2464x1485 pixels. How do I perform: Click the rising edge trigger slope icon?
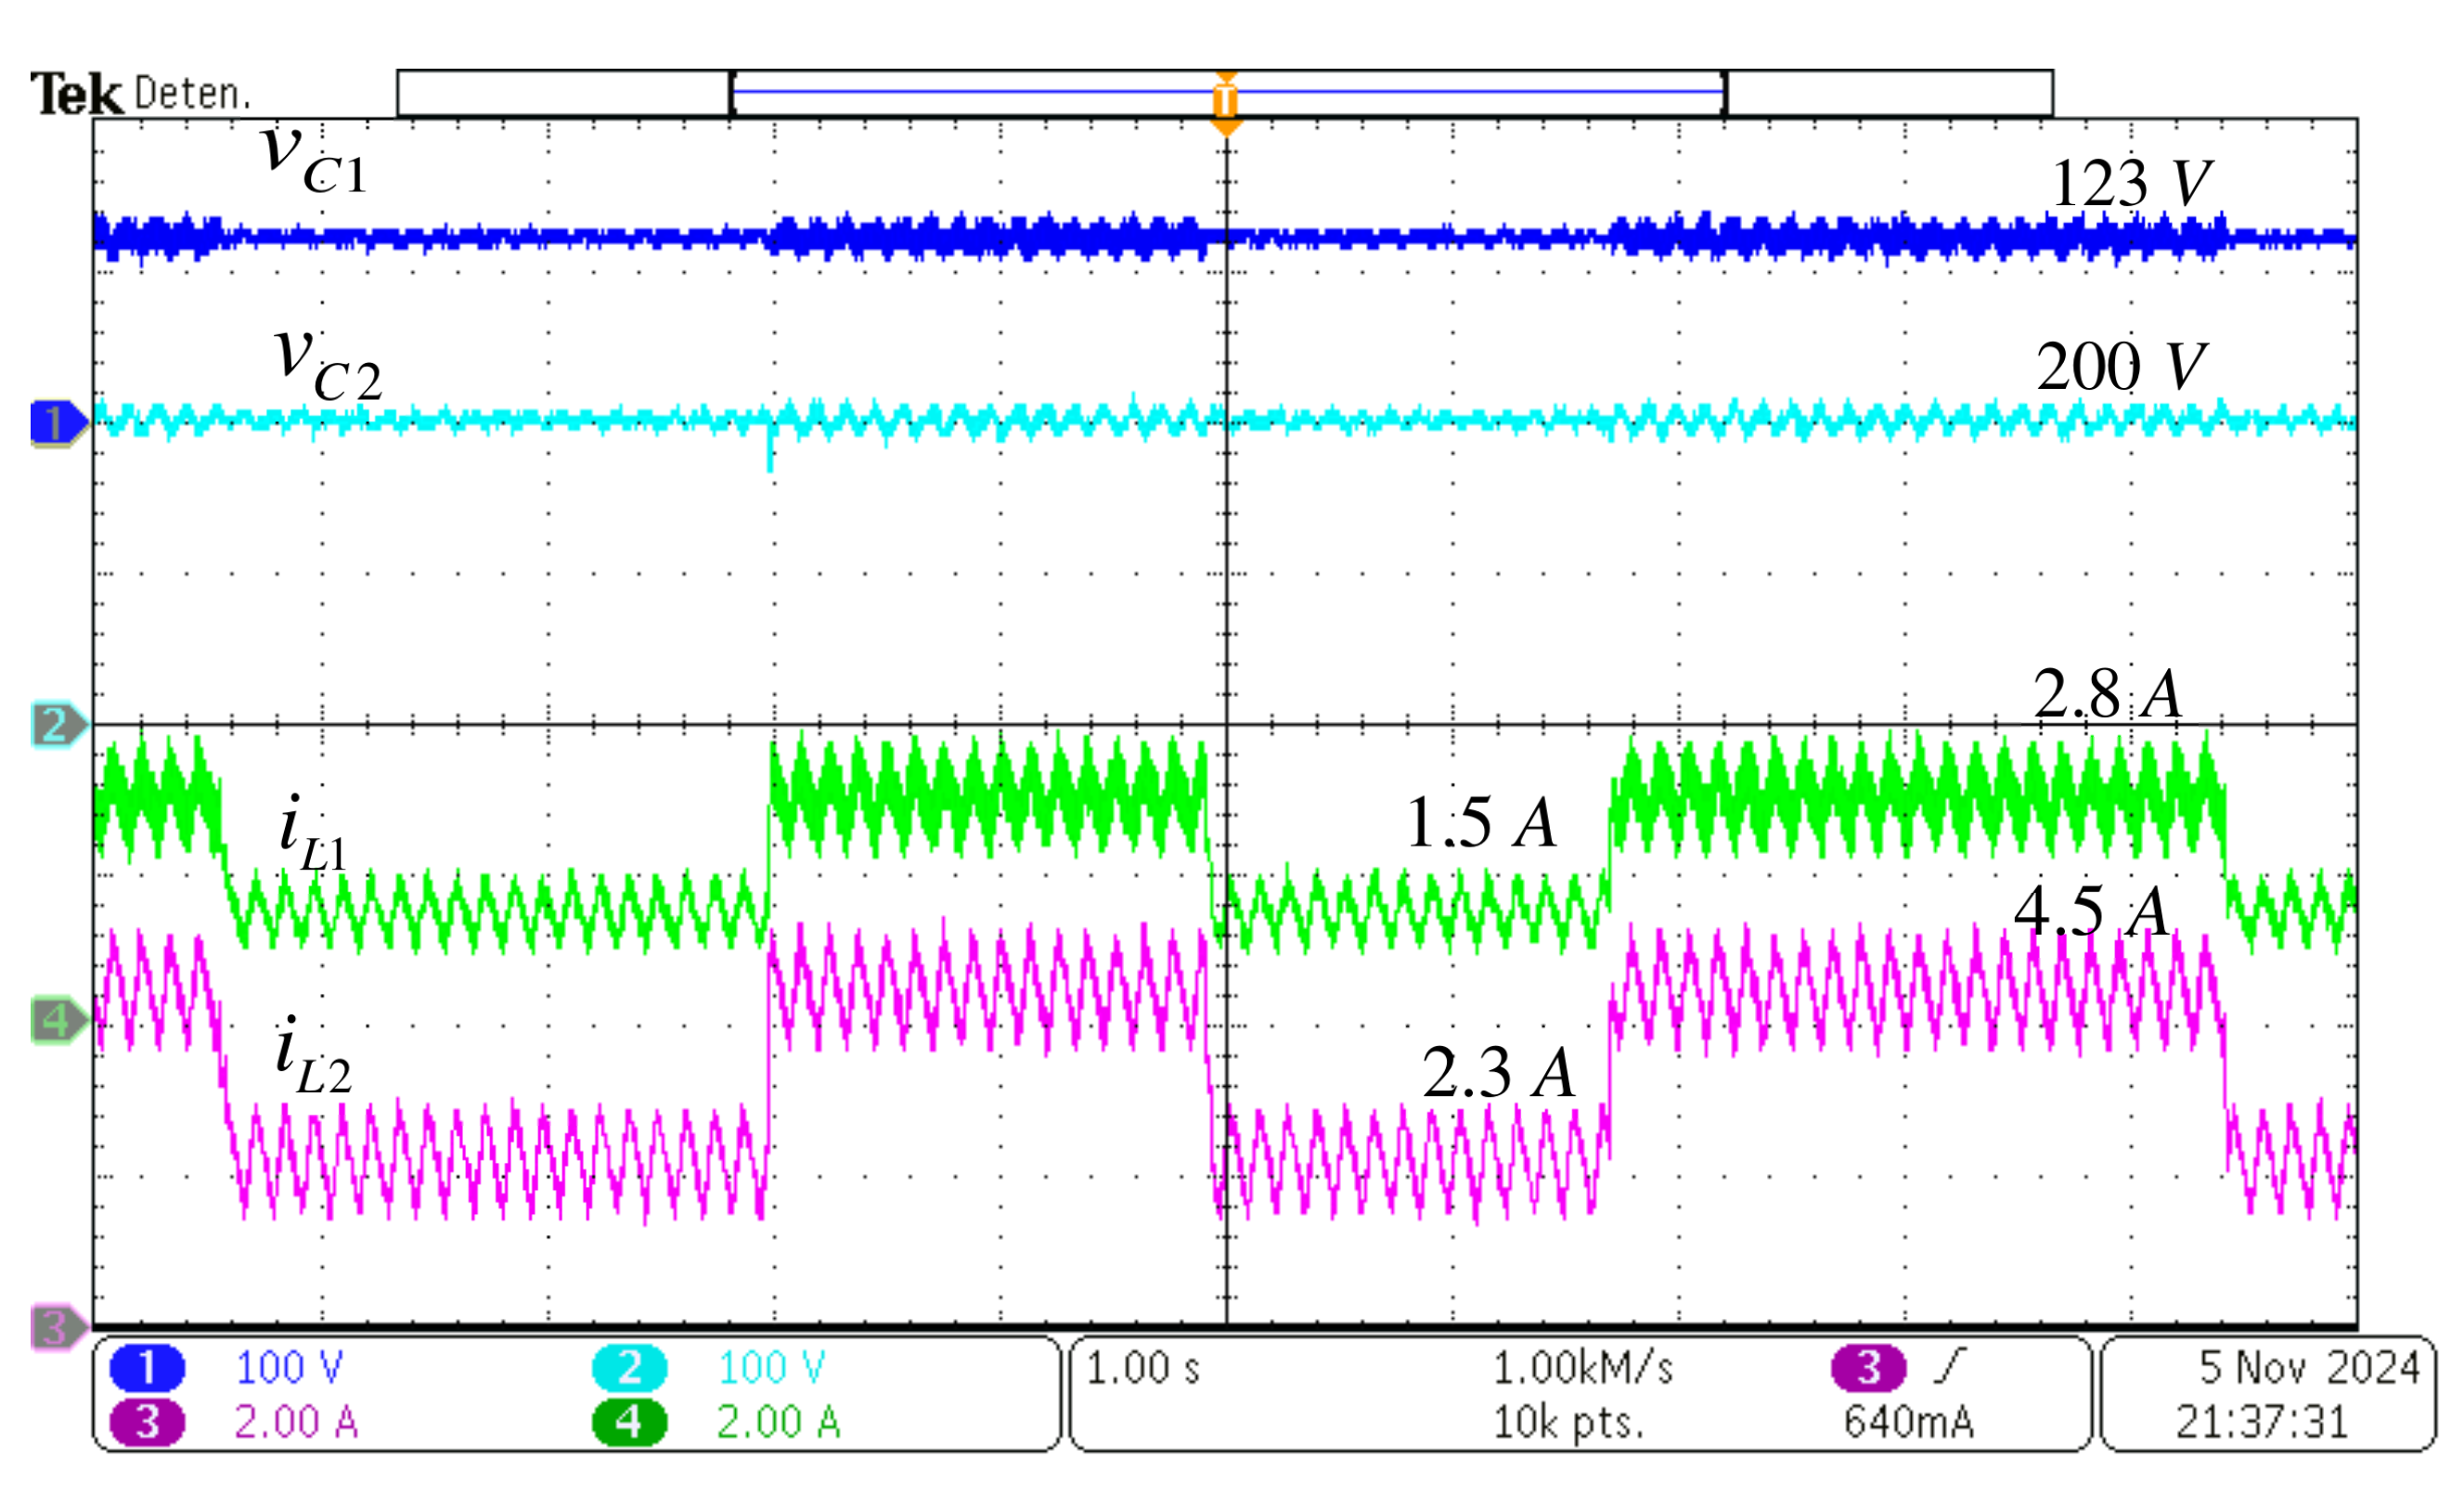pyautogui.click(x=1950, y=1366)
